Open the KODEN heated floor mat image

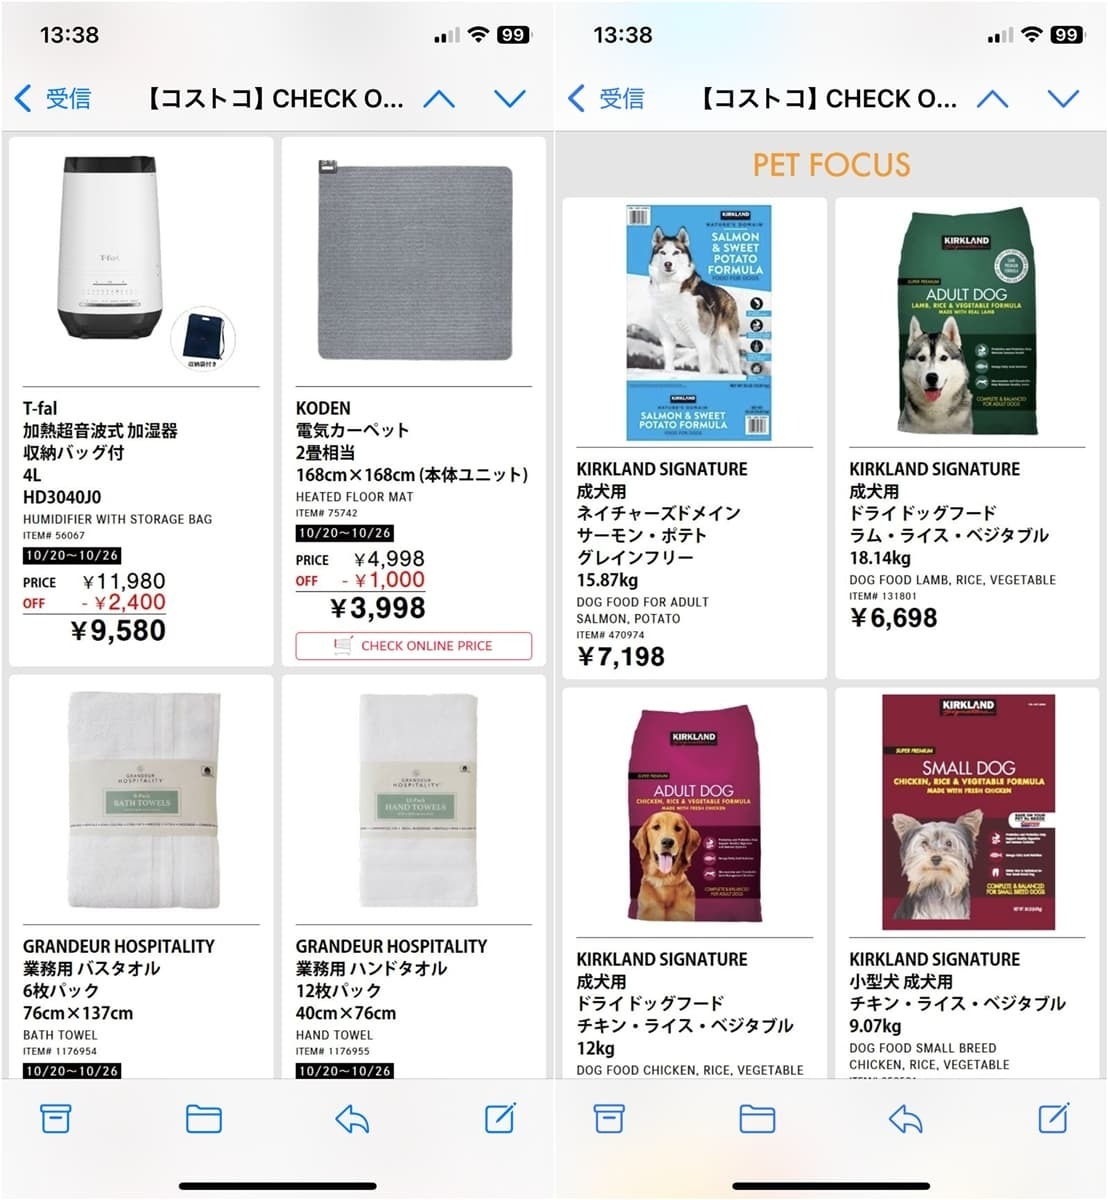[x=414, y=260]
